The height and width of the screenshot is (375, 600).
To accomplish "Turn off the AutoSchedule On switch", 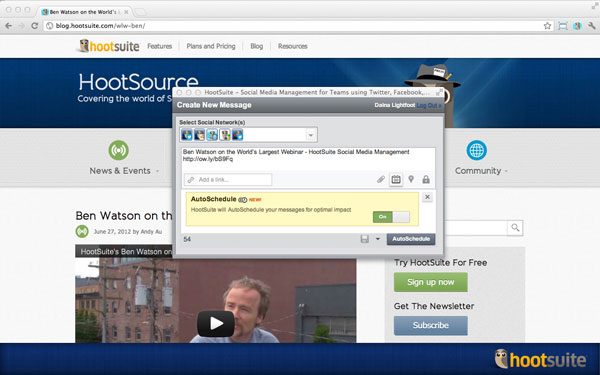I will 391,217.
